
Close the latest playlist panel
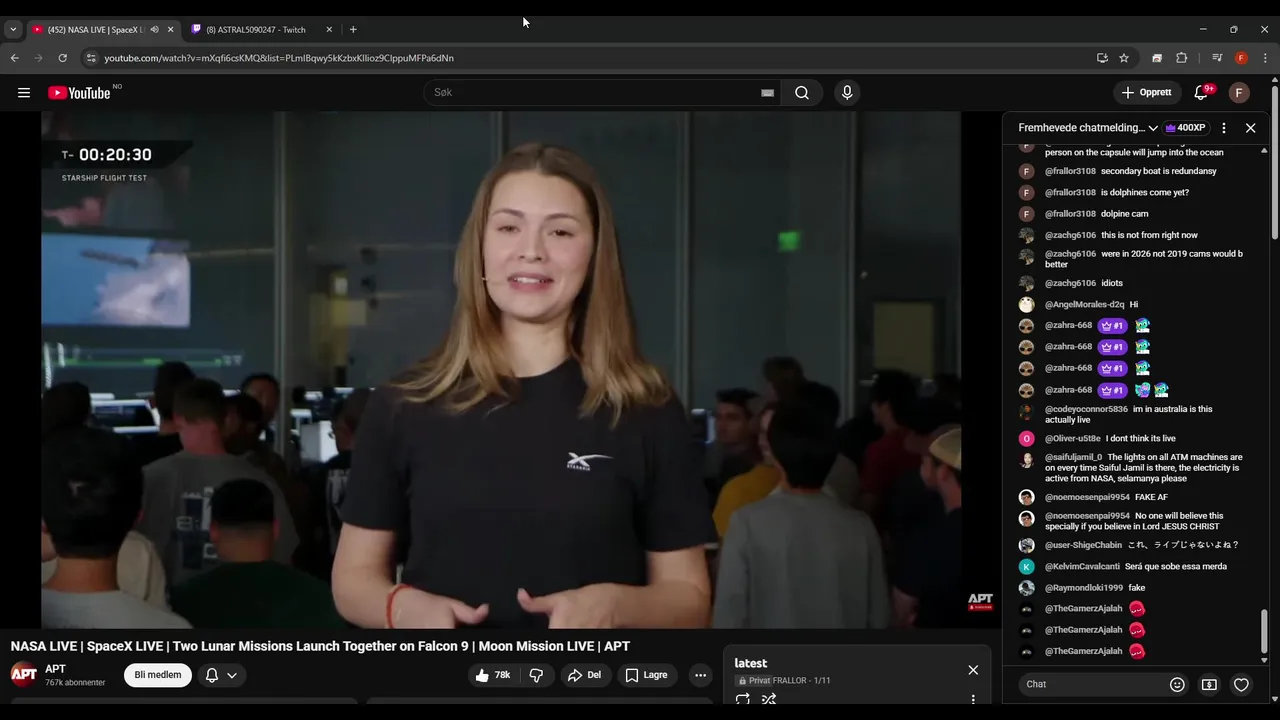pos(973,670)
